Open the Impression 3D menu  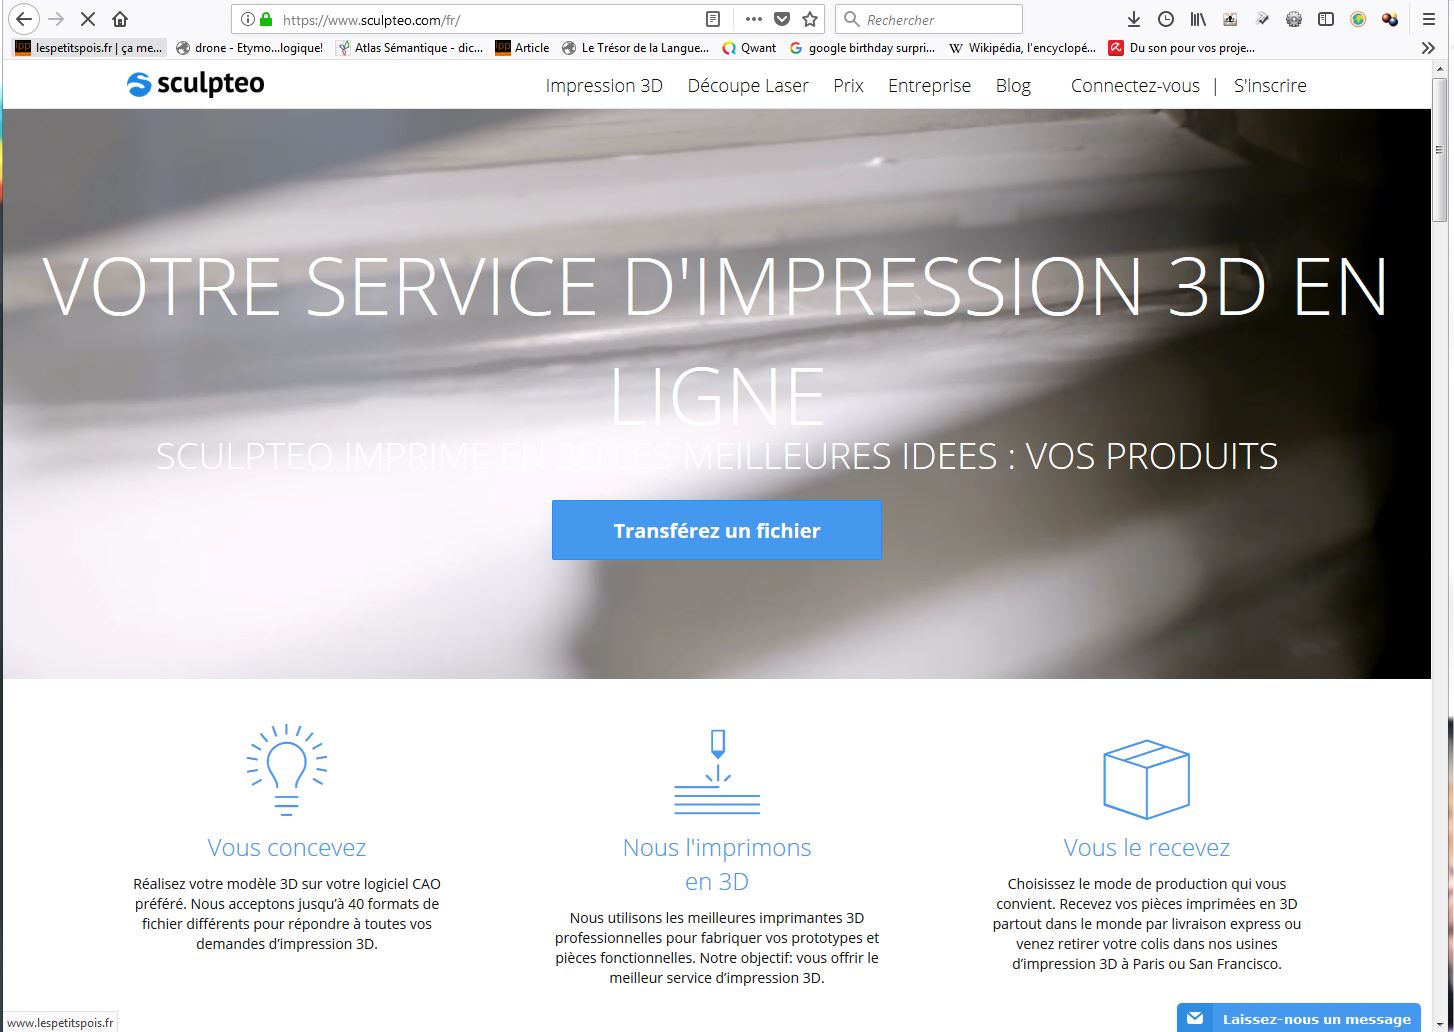pyautogui.click(x=604, y=86)
